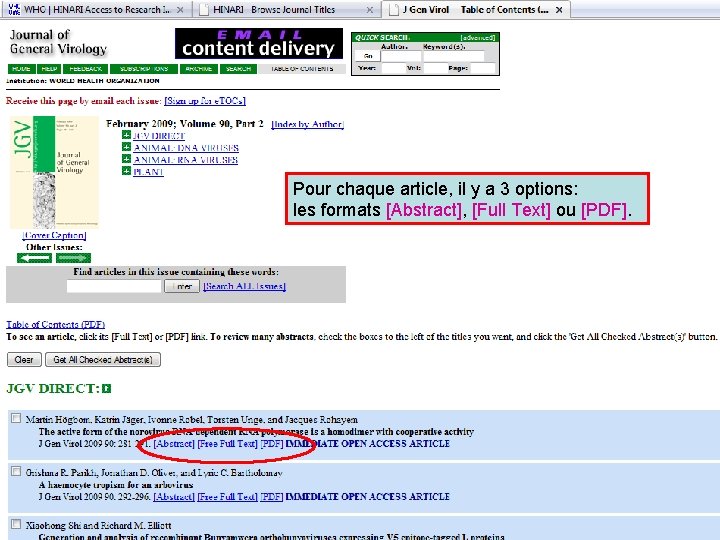This screenshot has height=540, width=720.
Task: Close the WHO HINARI Access tab
Action: [x=180, y=10]
